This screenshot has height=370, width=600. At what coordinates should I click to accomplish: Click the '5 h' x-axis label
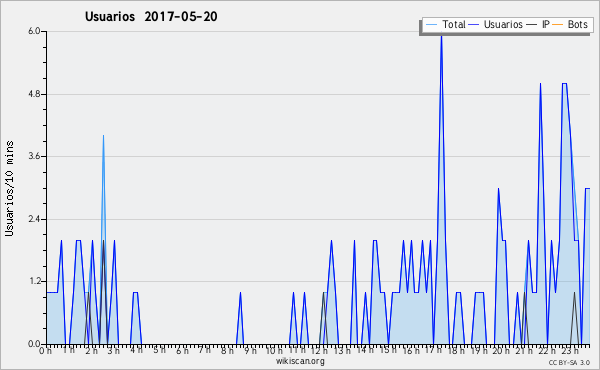(160, 350)
